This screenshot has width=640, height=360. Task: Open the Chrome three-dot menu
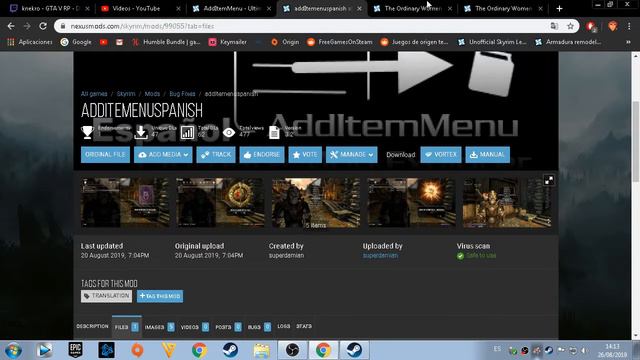(x=629, y=26)
